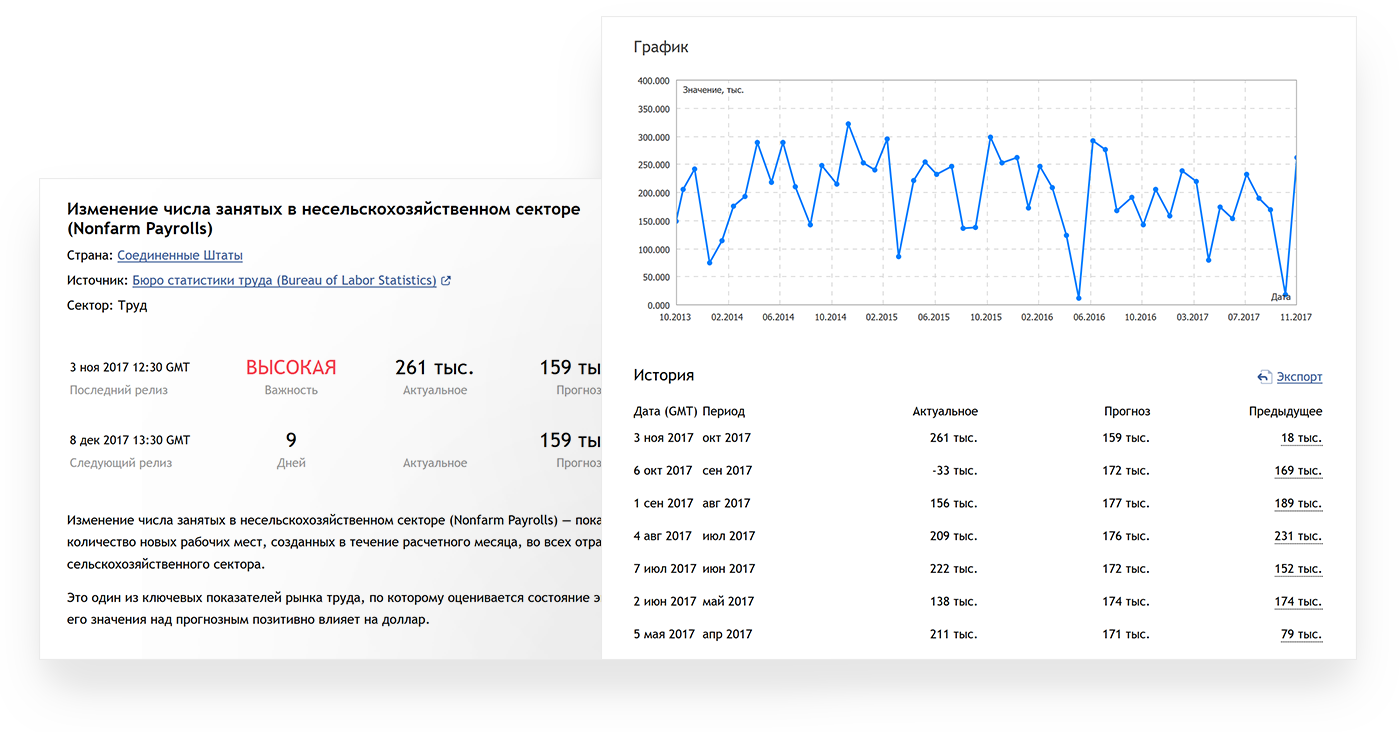Viewport: 1400px width, 732px height.
Task: Open previous value 152 тыс. link
Action: (1298, 569)
